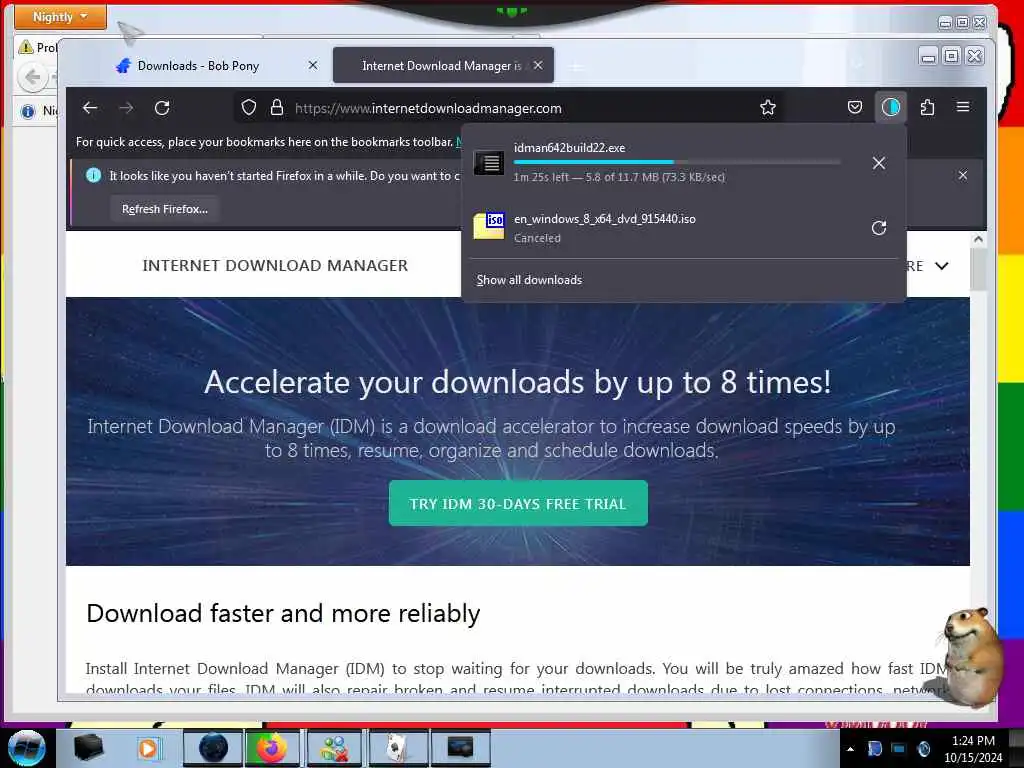Open the Extensions puzzle-piece icon

[x=927, y=107]
